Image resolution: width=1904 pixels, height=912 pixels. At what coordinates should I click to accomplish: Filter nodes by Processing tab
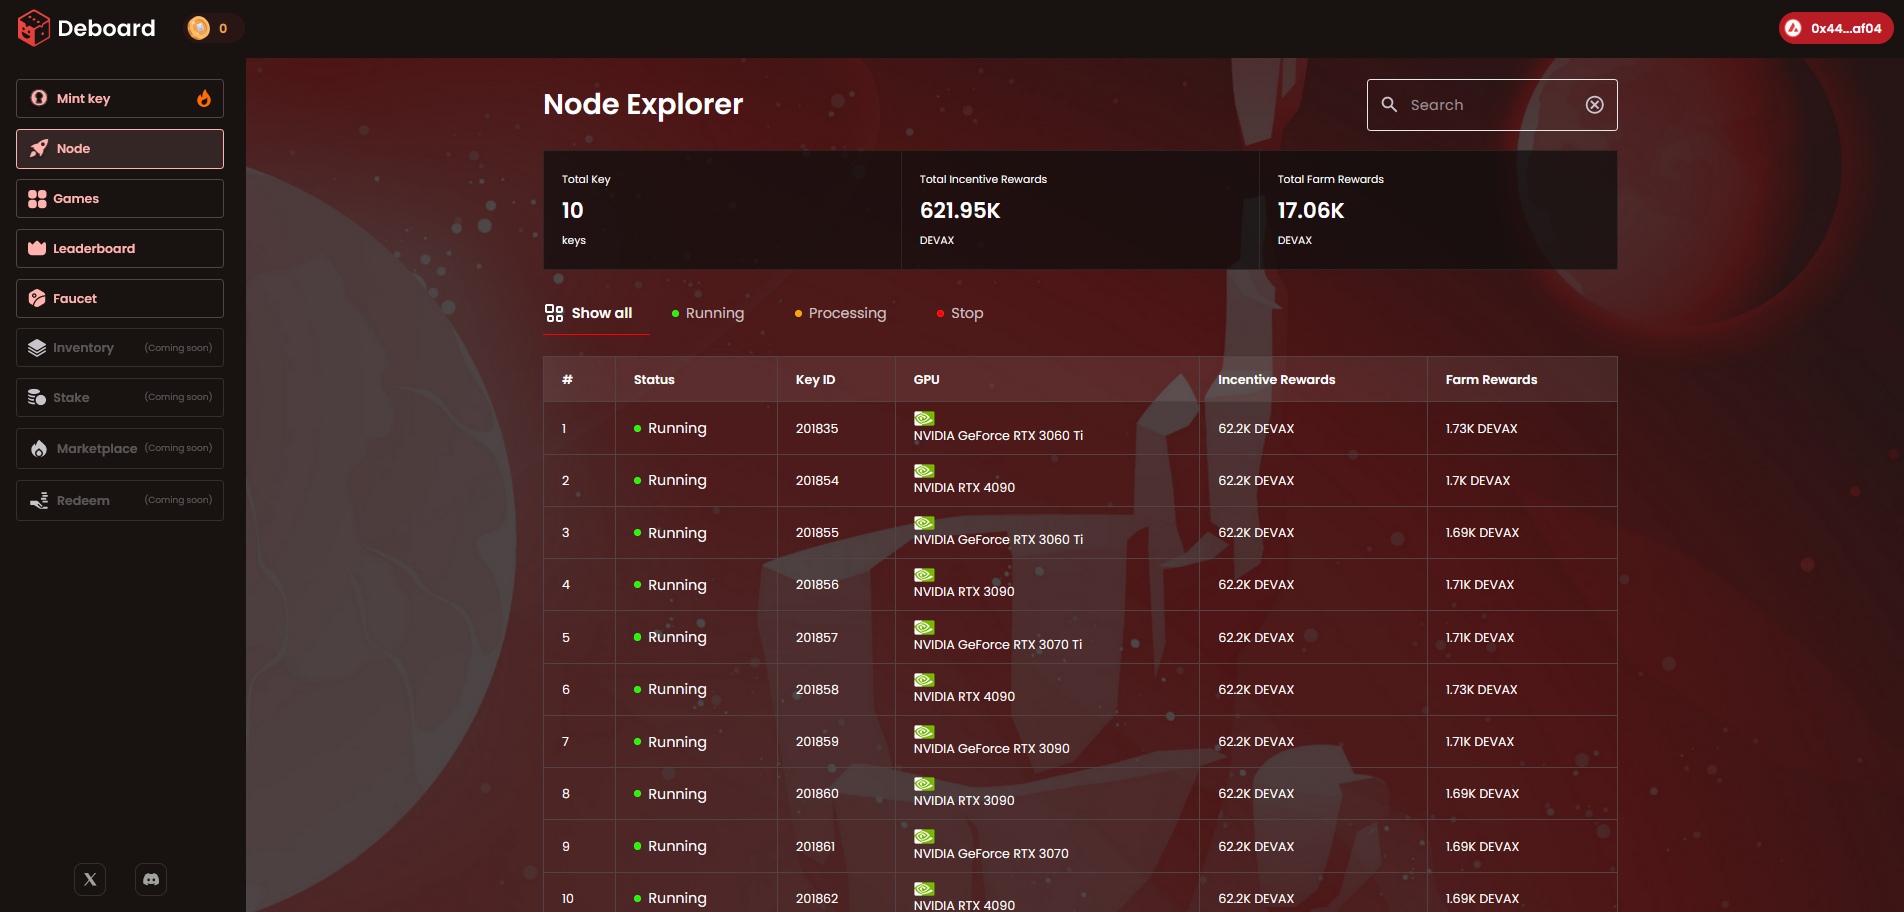(840, 313)
